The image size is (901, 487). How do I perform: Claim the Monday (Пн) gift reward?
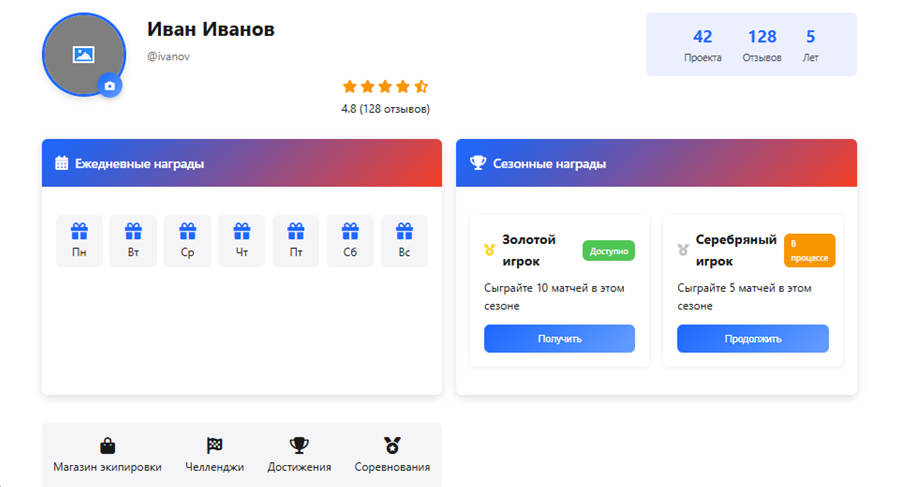(79, 241)
